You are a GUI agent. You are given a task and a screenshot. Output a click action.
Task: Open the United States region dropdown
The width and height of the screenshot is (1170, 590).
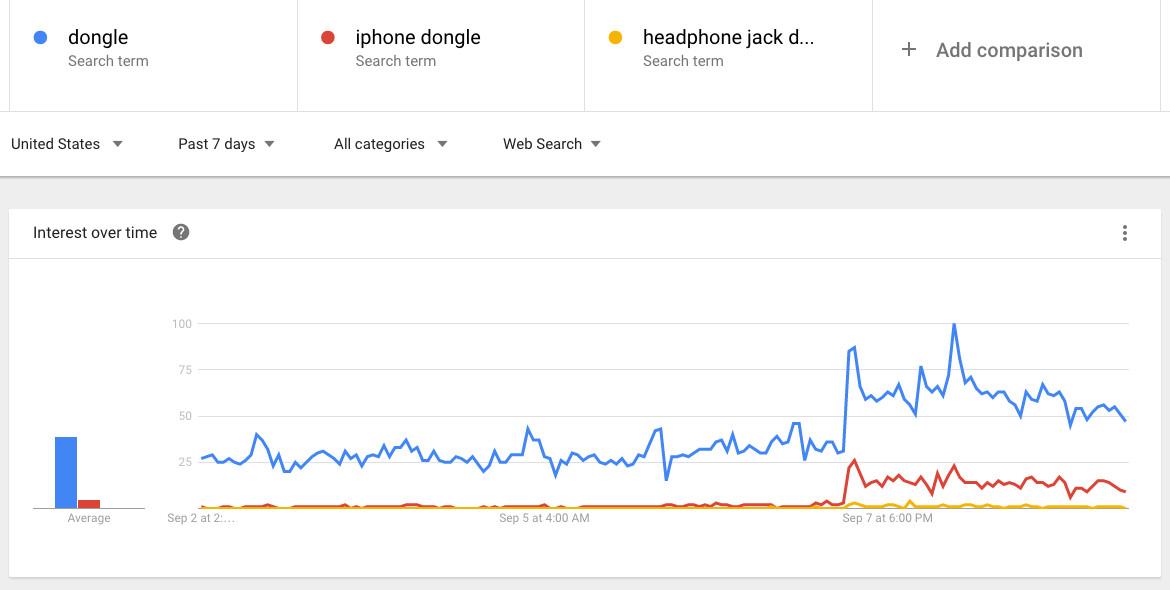(67, 144)
